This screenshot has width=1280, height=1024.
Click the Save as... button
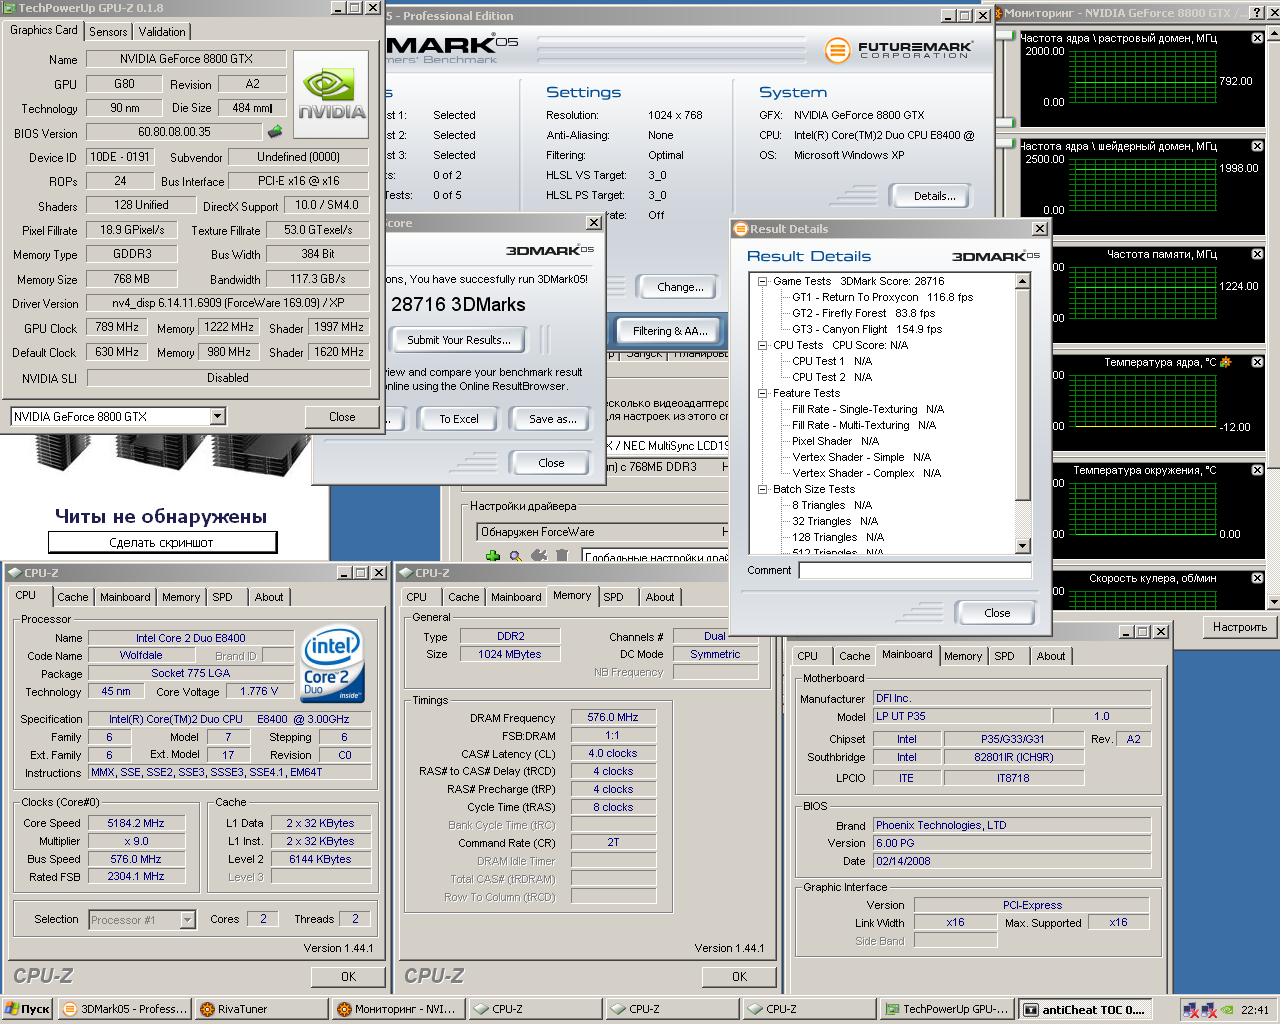tap(553, 419)
